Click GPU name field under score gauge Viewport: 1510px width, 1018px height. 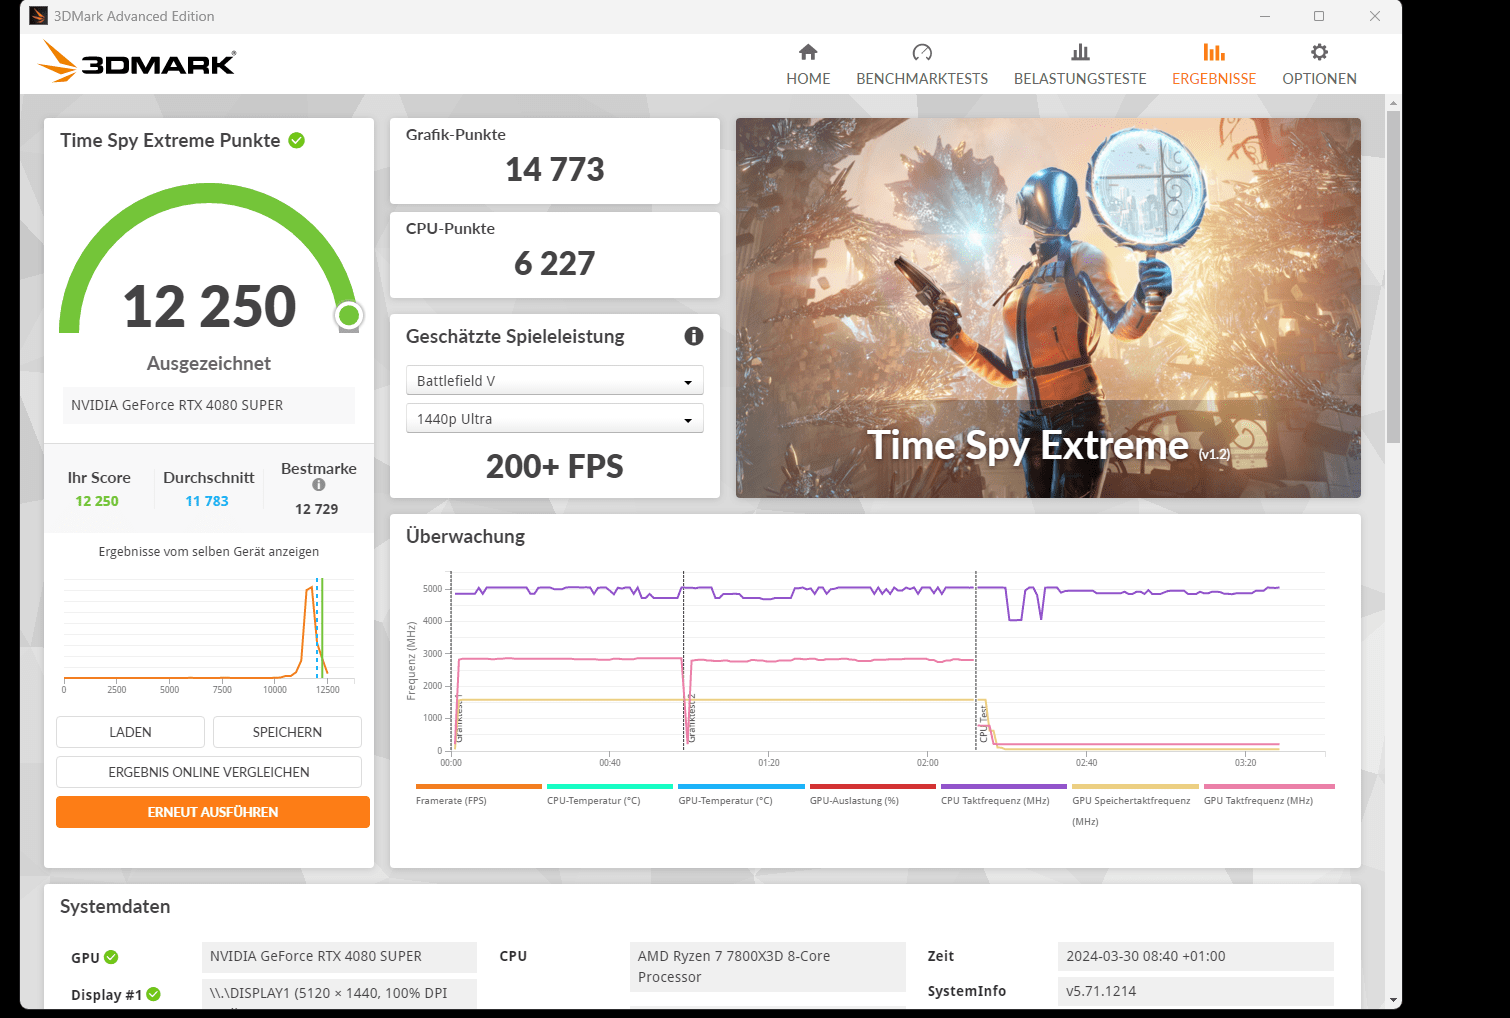pos(209,405)
